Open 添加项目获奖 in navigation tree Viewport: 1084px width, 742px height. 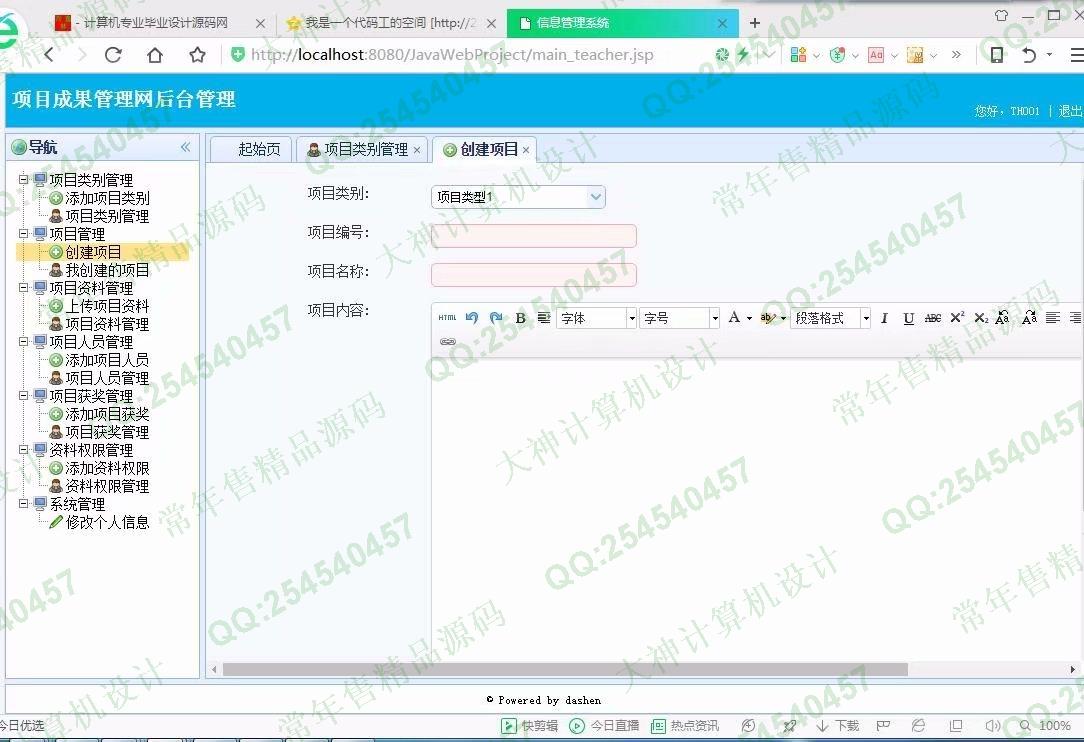pyautogui.click(x=107, y=414)
